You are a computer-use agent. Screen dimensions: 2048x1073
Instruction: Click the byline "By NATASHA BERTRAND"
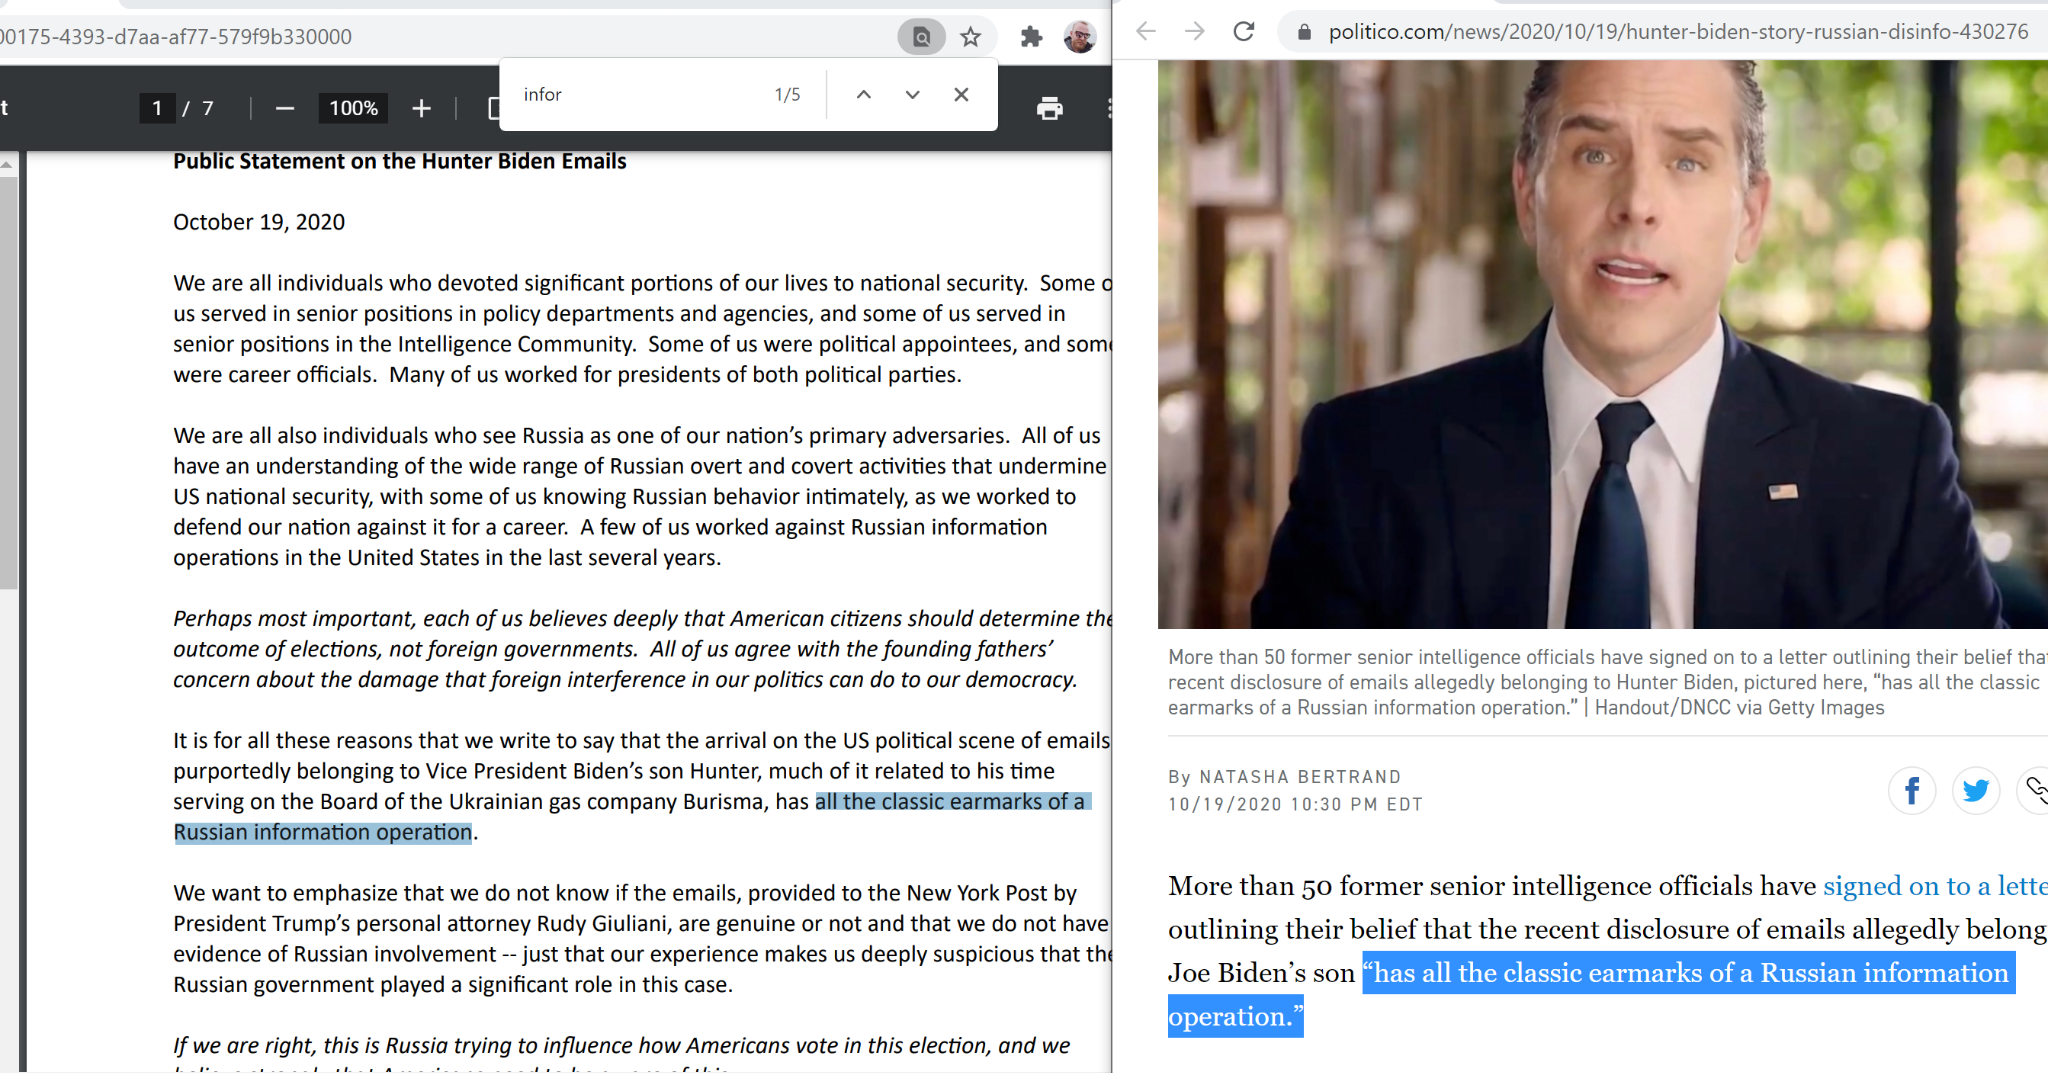(x=1284, y=777)
